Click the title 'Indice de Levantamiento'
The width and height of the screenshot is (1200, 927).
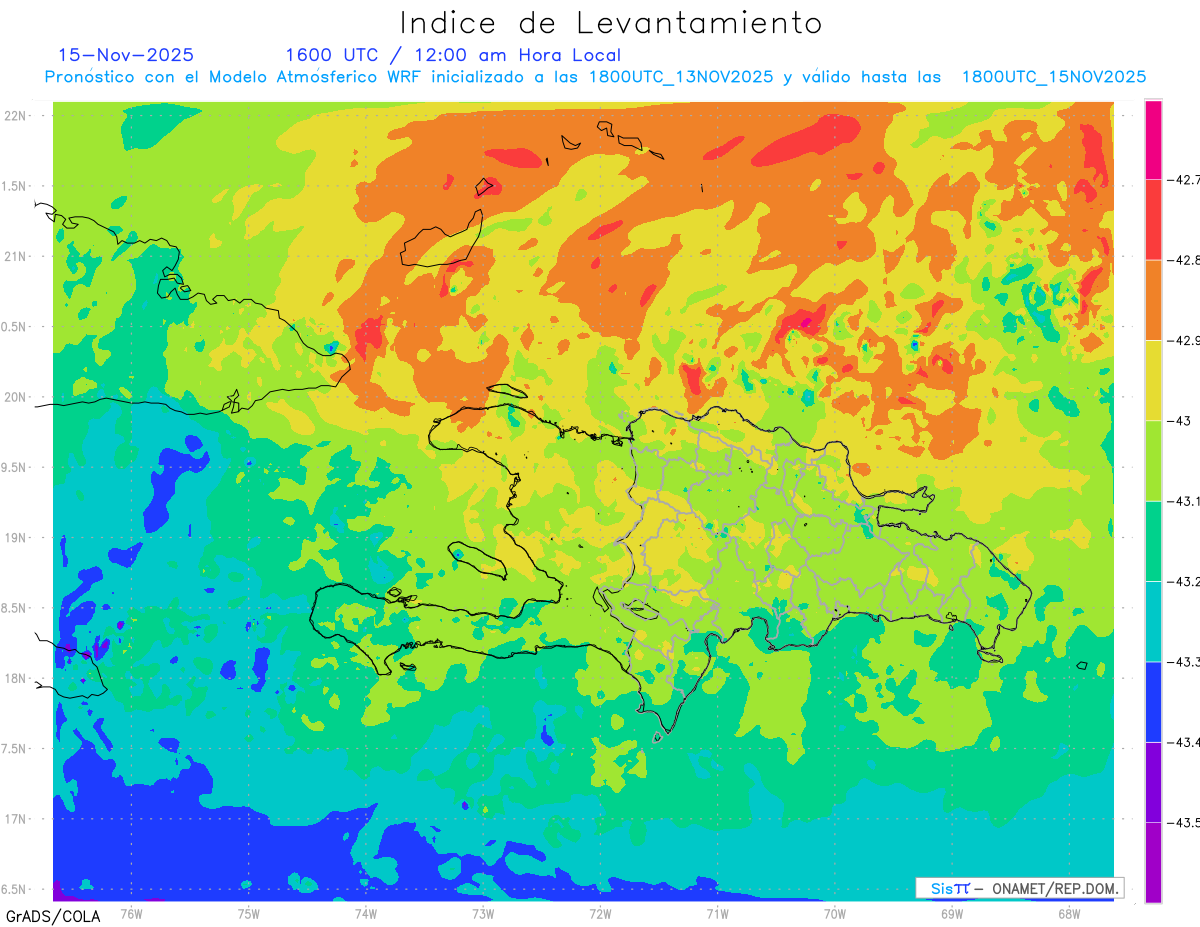[611, 23]
